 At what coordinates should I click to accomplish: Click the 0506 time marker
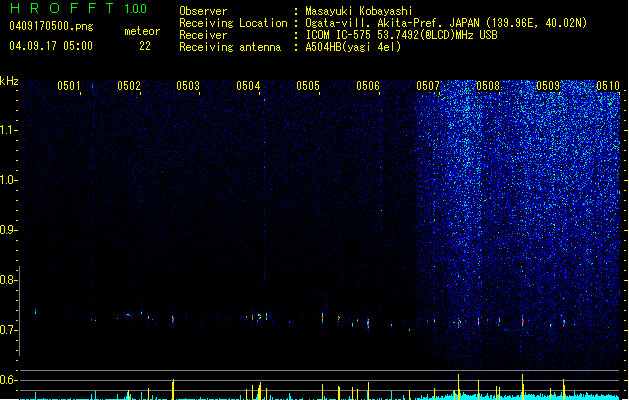[x=368, y=86]
